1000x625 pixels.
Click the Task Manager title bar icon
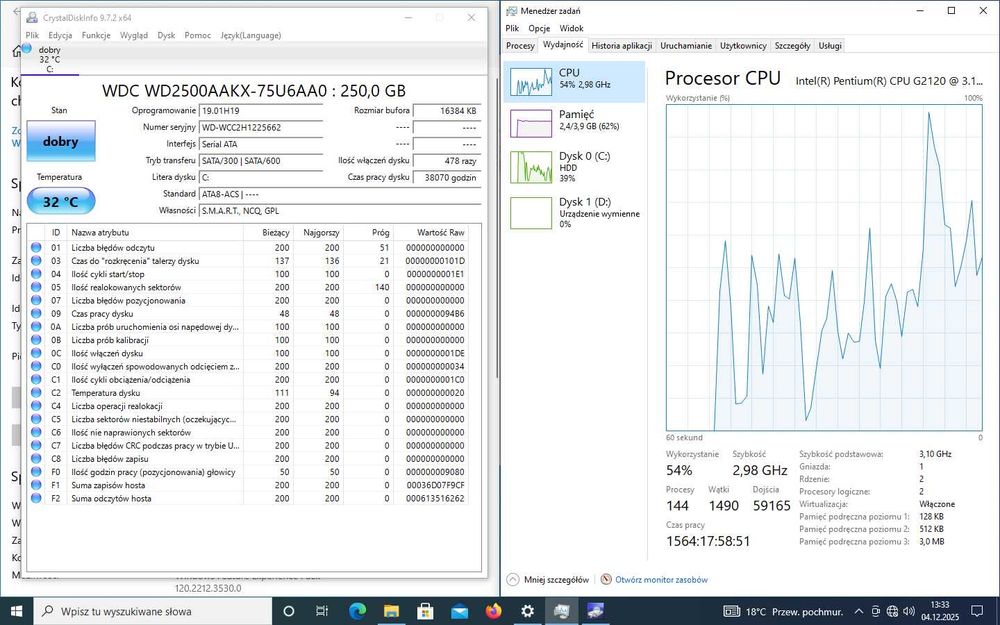pyautogui.click(x=511, y=11)
